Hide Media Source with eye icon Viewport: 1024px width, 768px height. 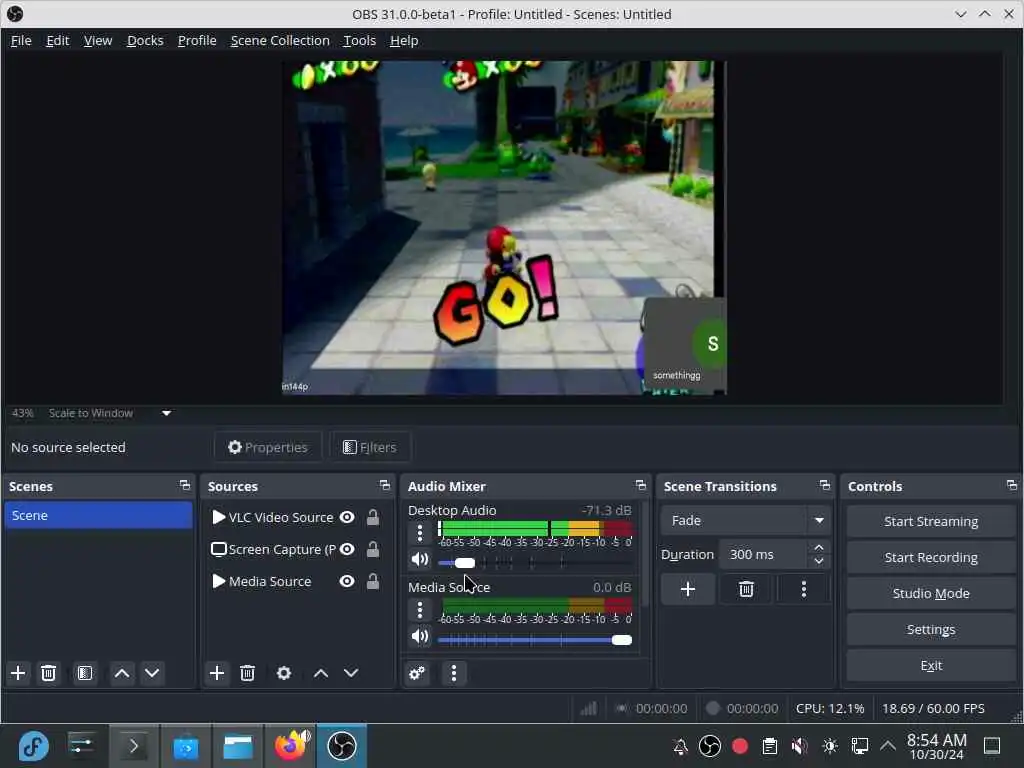pyautogui.click(x=347, y=581)
